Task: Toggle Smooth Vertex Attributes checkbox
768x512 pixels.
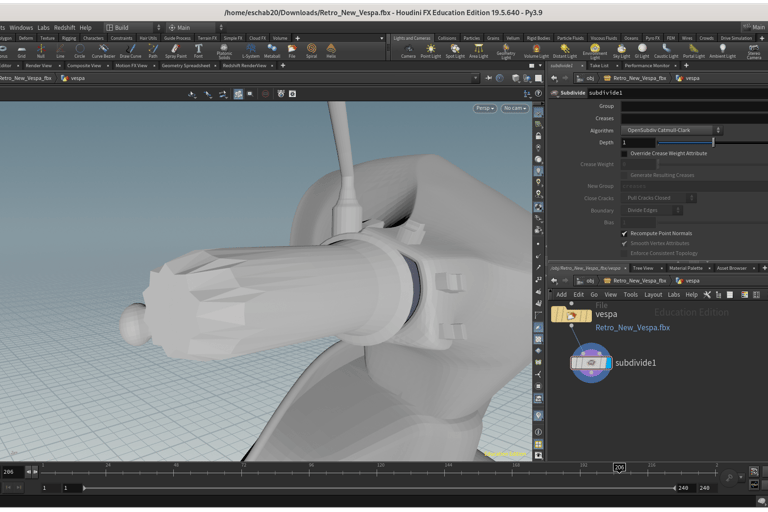Action: point(625,243)
